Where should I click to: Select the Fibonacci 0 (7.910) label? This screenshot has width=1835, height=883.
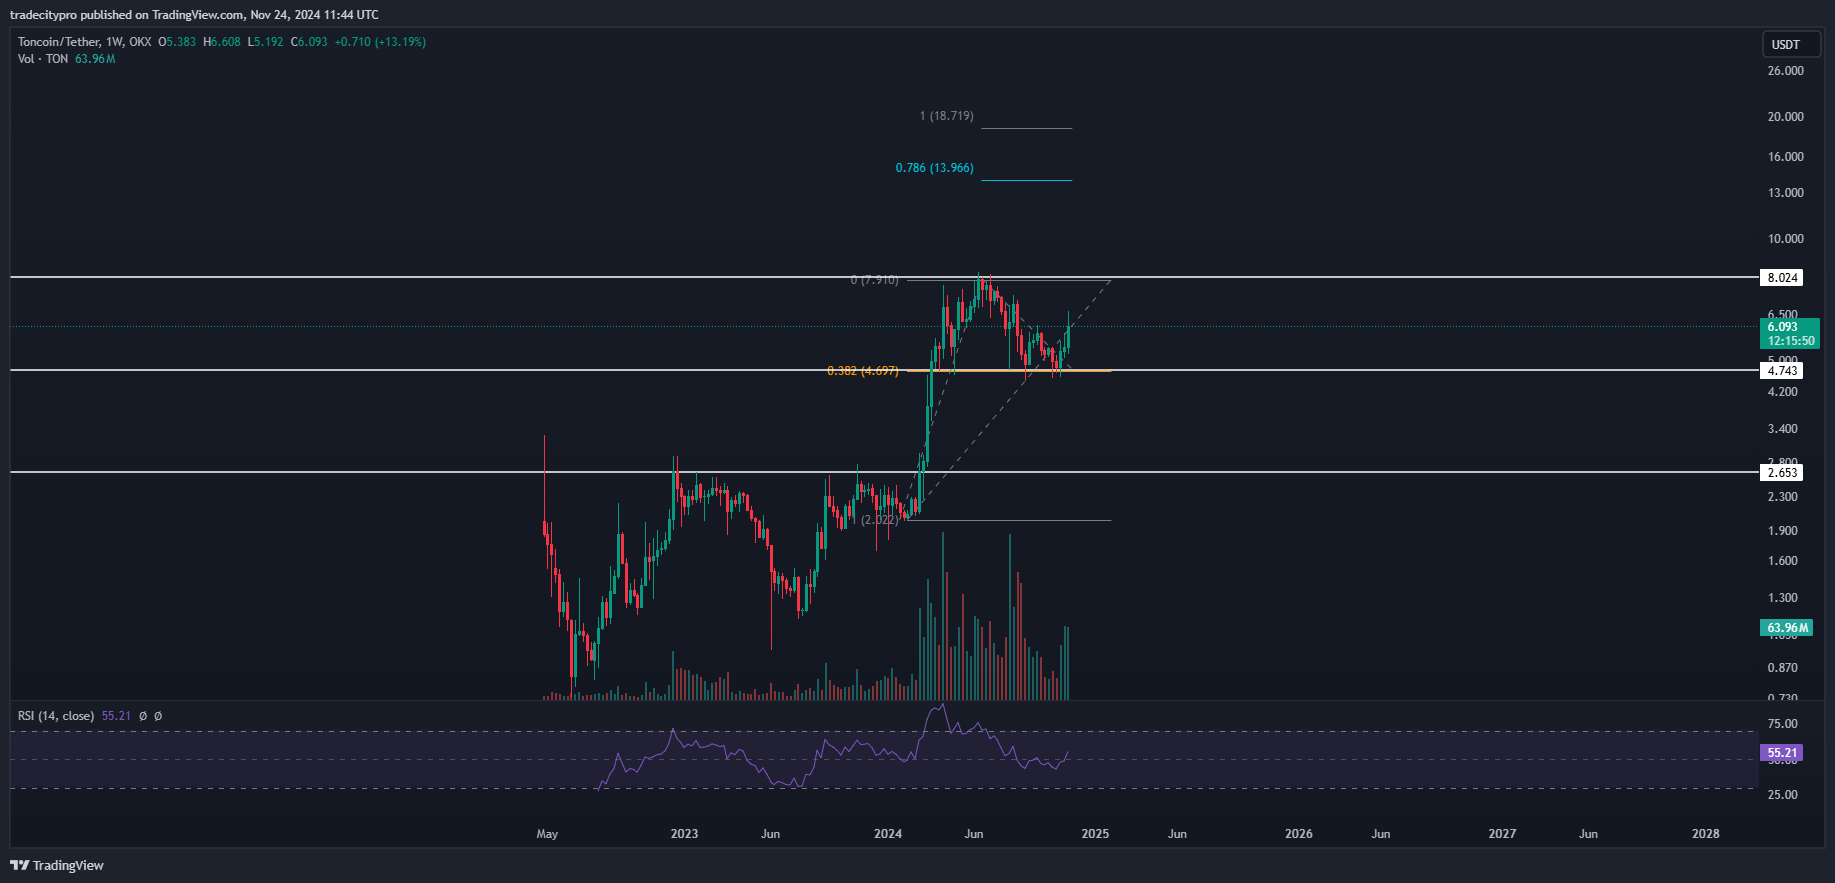[874, 280]
